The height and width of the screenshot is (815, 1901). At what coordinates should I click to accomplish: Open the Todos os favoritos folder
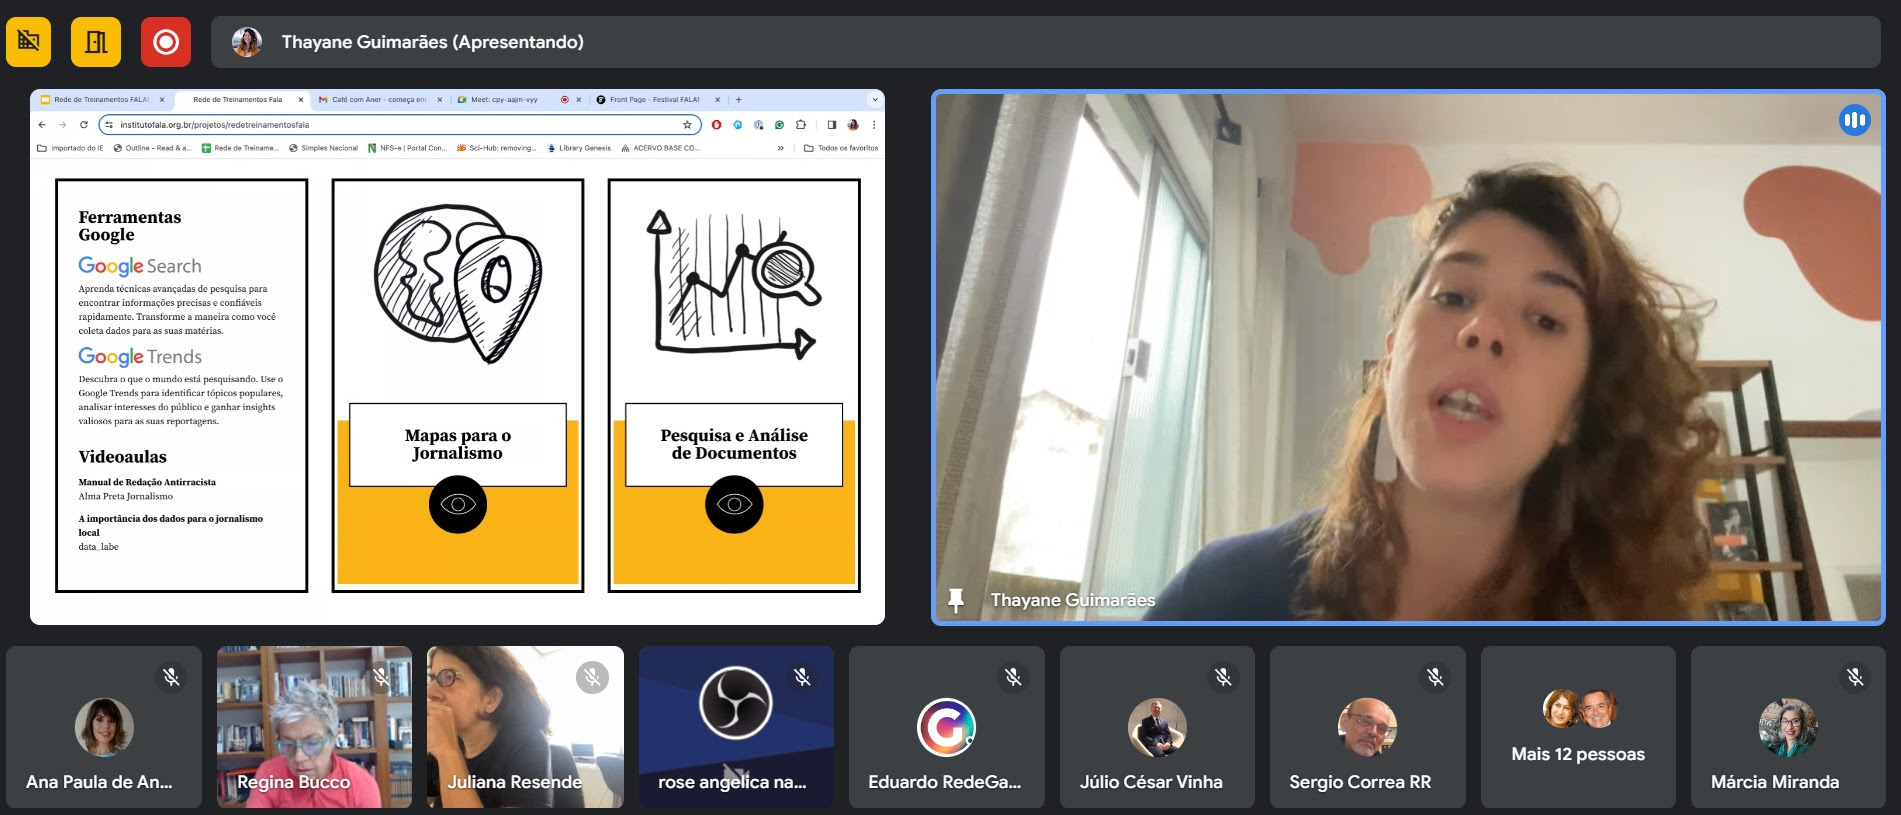coord(841,148)
